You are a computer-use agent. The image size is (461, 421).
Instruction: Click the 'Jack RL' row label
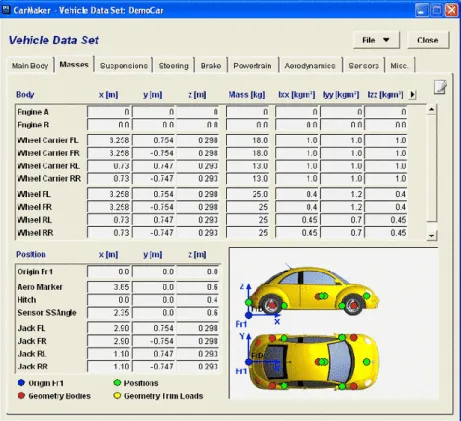(32, 354)
